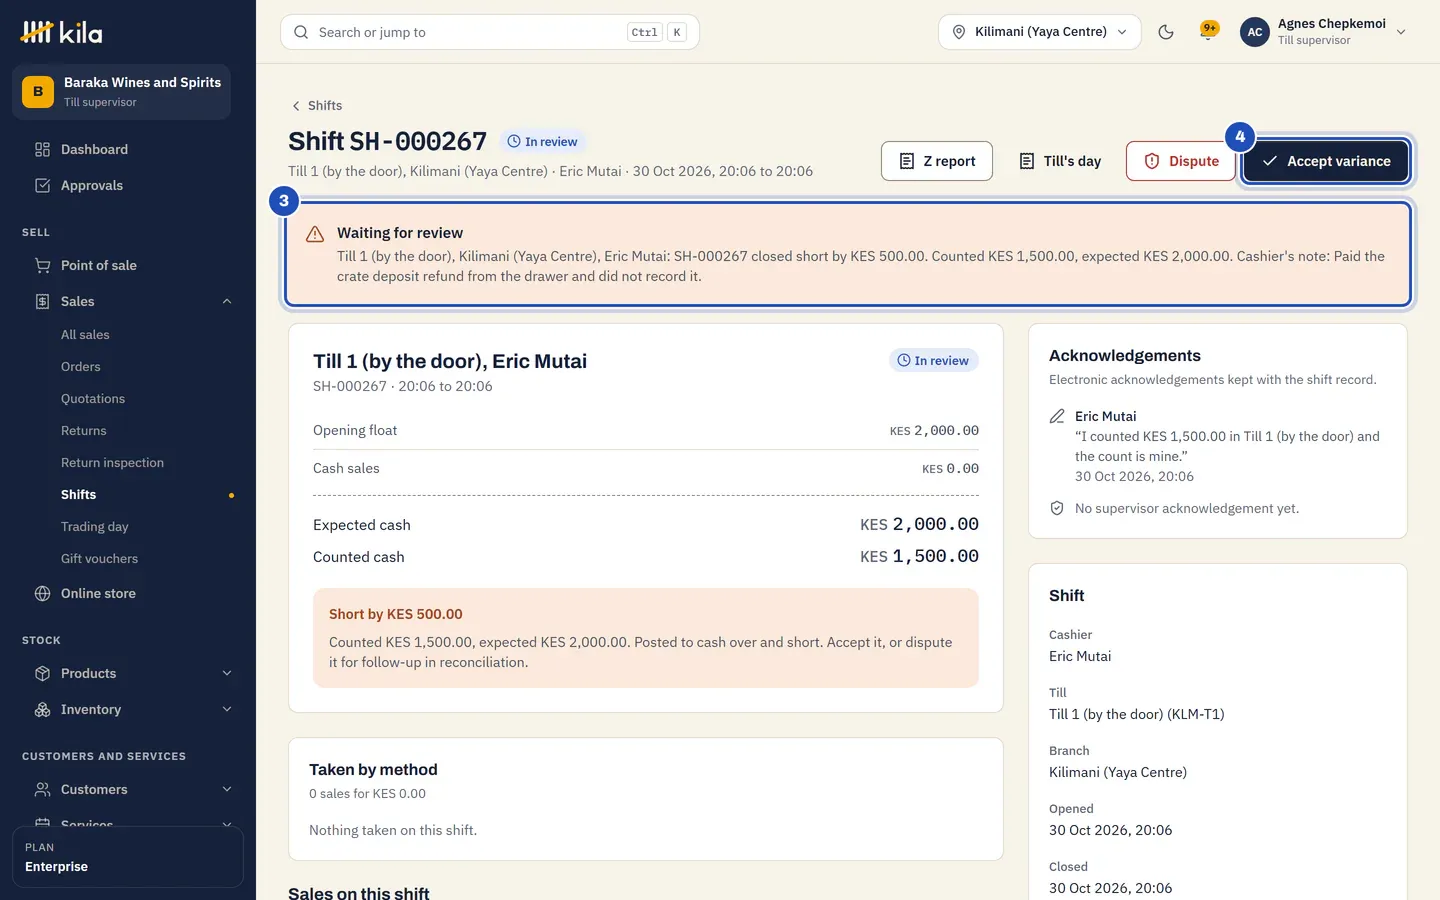Click the Products box icon
The image size is (1440, 900).
[x=42, y=674]
